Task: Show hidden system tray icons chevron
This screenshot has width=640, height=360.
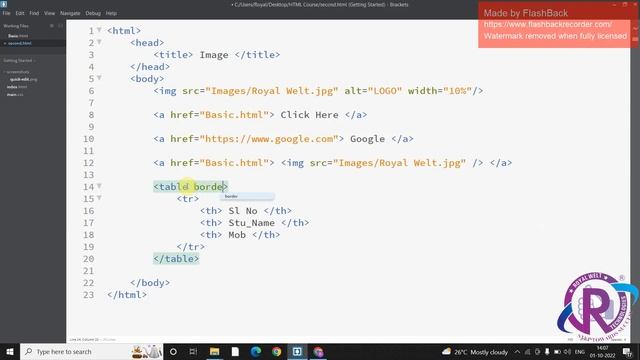Action: tap(517, 352)
